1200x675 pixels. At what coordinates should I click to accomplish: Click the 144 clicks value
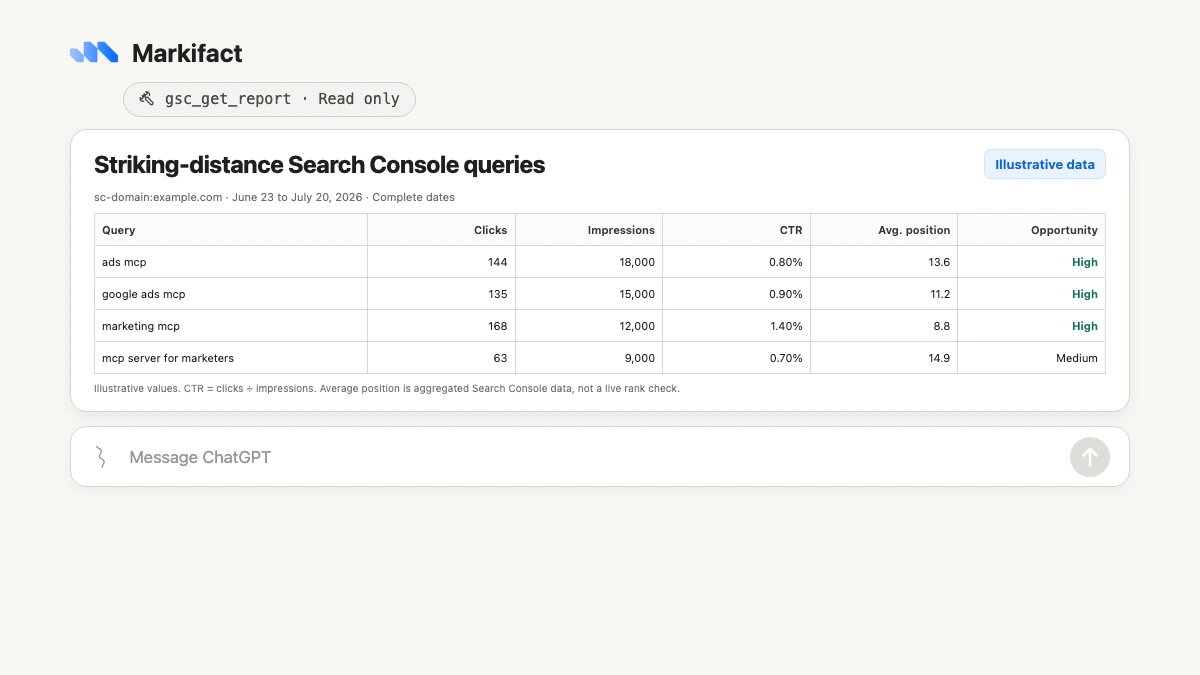[497, 262]
